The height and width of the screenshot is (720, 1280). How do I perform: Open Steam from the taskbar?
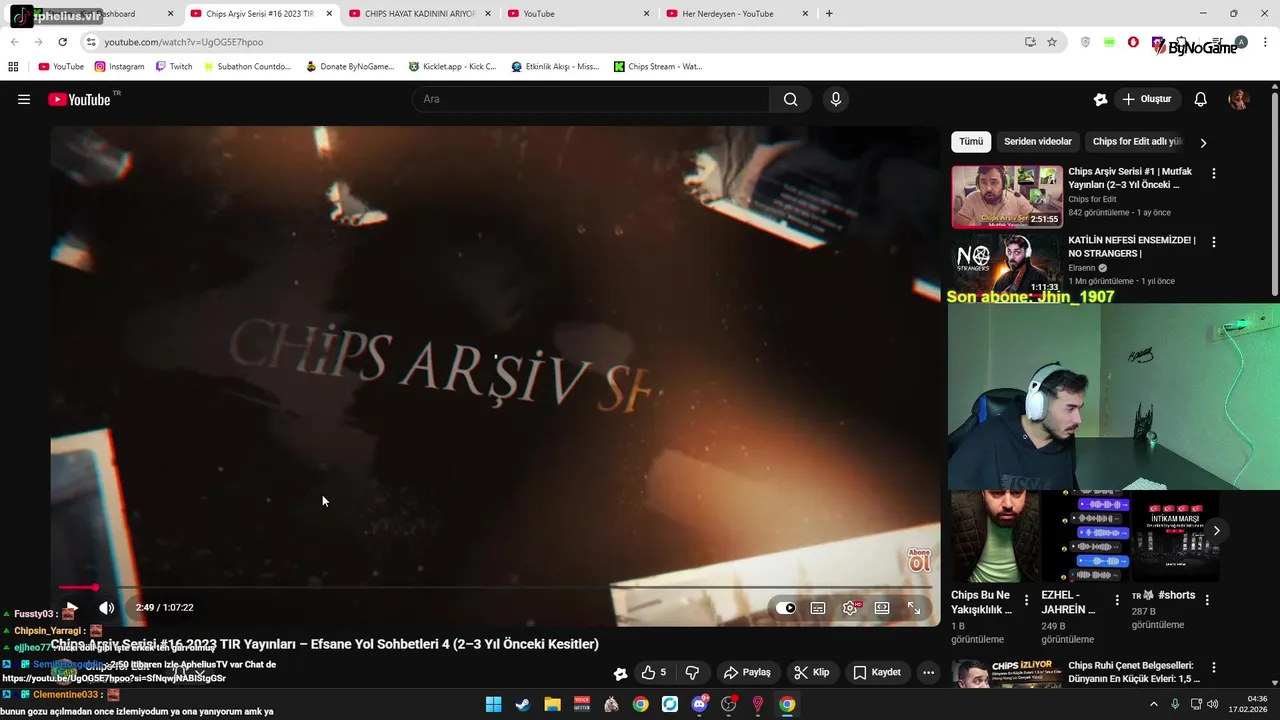coord(522,704)
